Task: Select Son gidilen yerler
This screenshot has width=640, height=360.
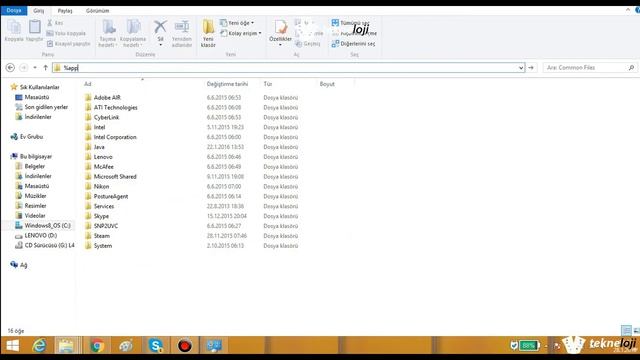Action: pos(42,107)
